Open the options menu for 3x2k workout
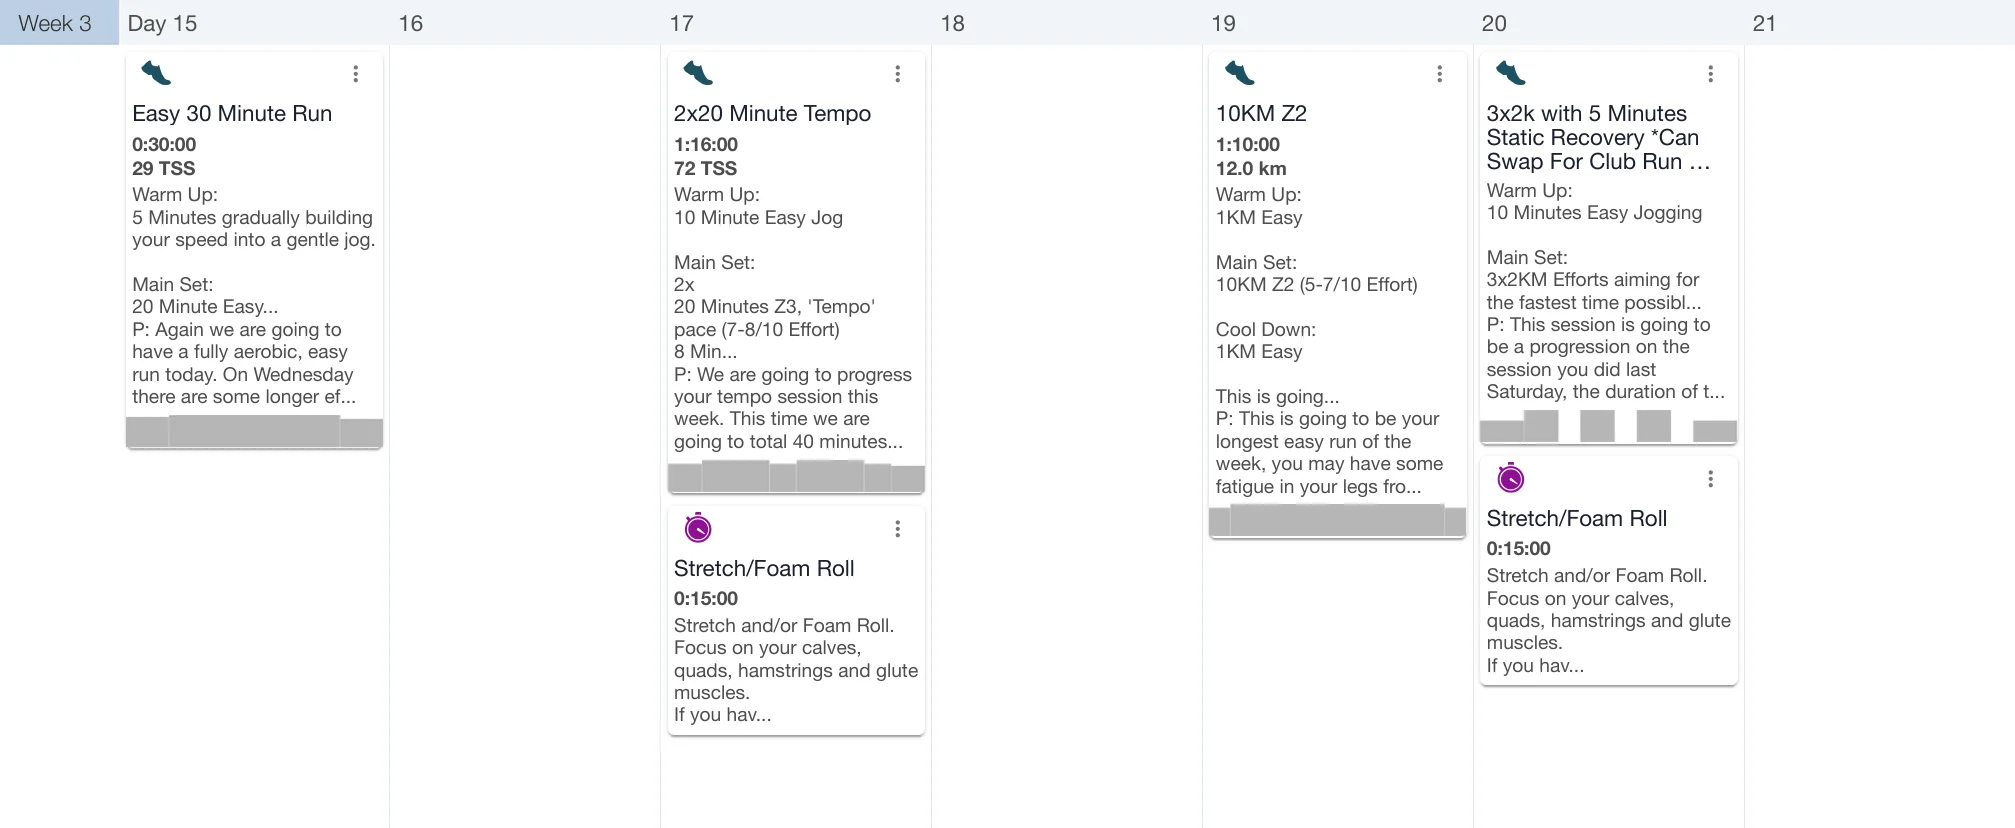 click(x=1710, y=74)
